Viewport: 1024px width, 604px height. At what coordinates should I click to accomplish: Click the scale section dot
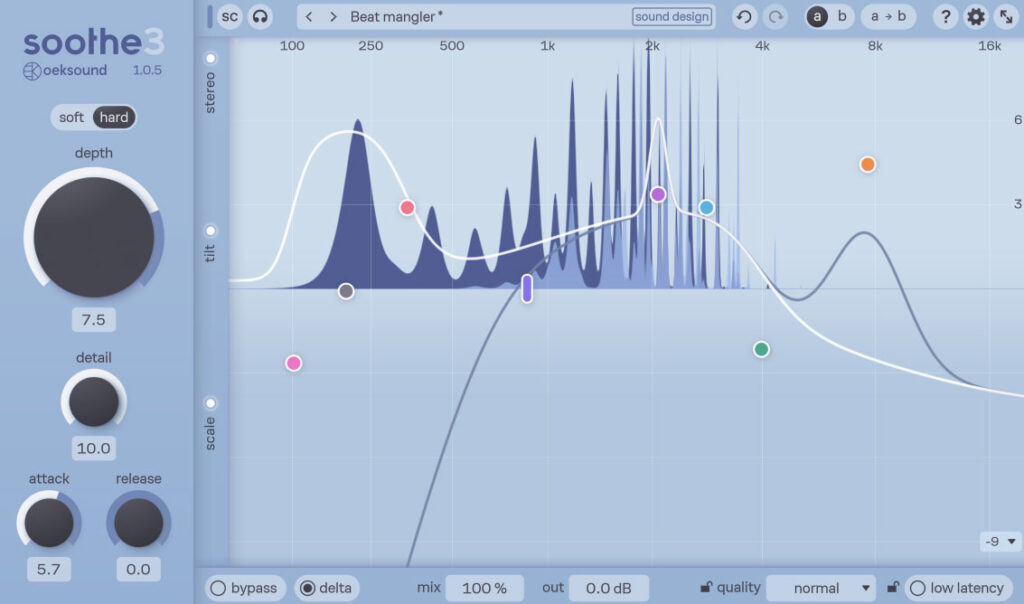coord(210,403)
